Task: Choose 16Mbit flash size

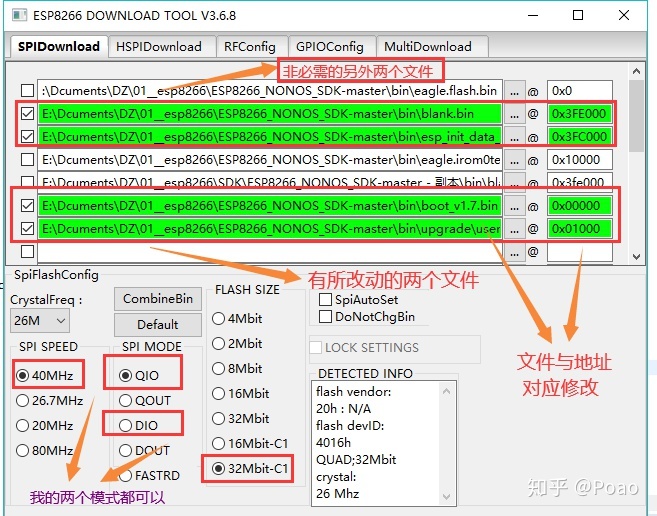Action: pyautogui.click(x=241, y=394)
